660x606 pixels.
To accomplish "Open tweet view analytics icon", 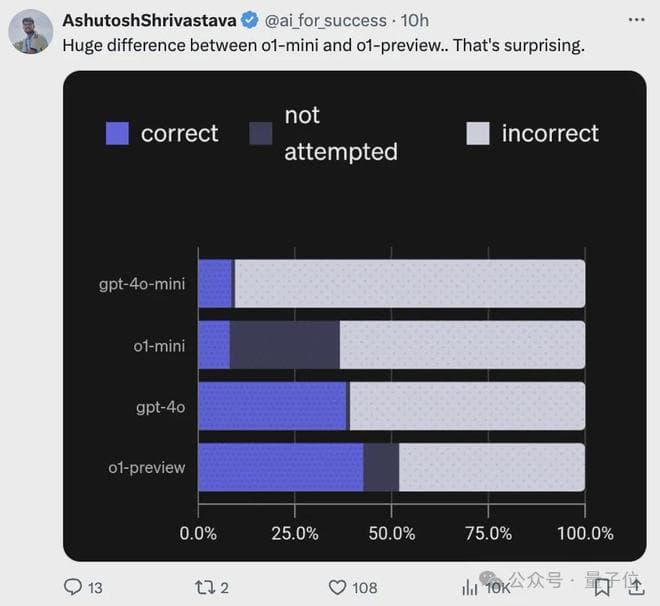I will pyautogui.click(x=469, y=587).
